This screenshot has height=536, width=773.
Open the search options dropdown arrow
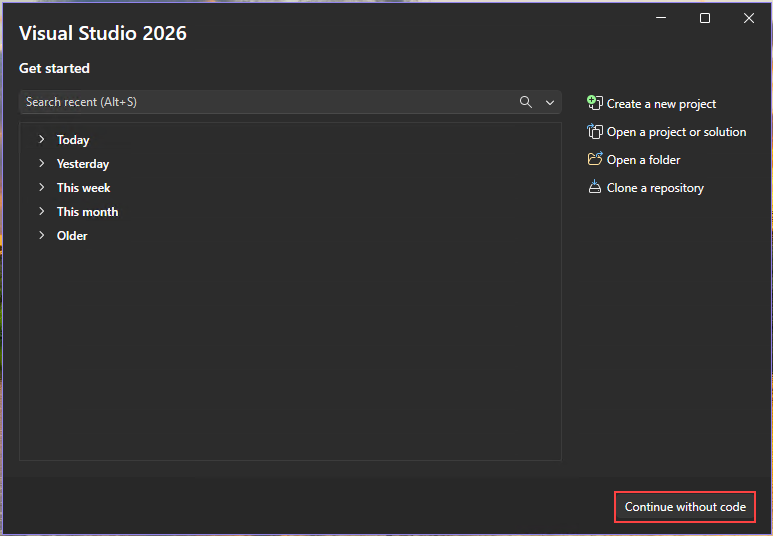pos(550,103)
